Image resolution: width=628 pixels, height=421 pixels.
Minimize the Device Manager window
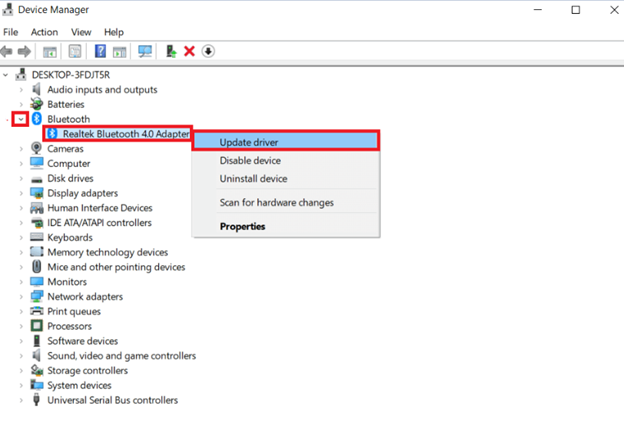click(x=538, y=10)
